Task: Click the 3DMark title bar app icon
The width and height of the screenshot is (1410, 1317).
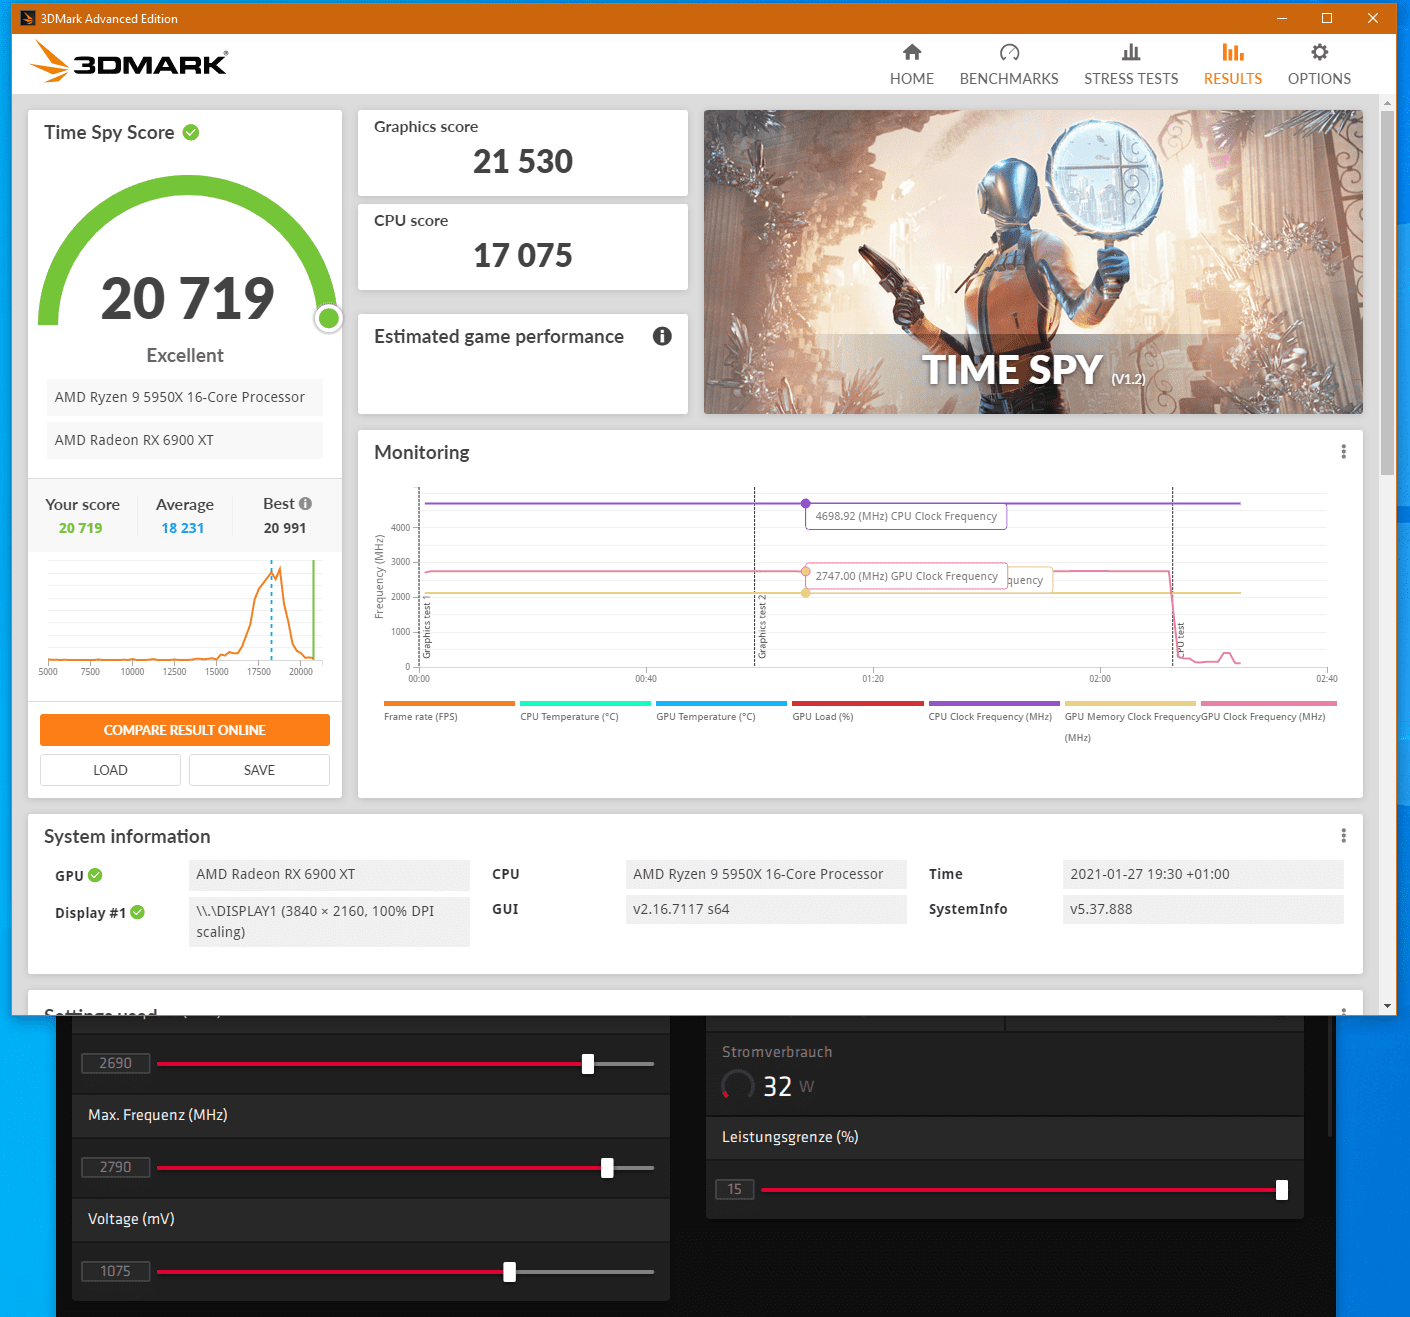Action: [27, 18]
